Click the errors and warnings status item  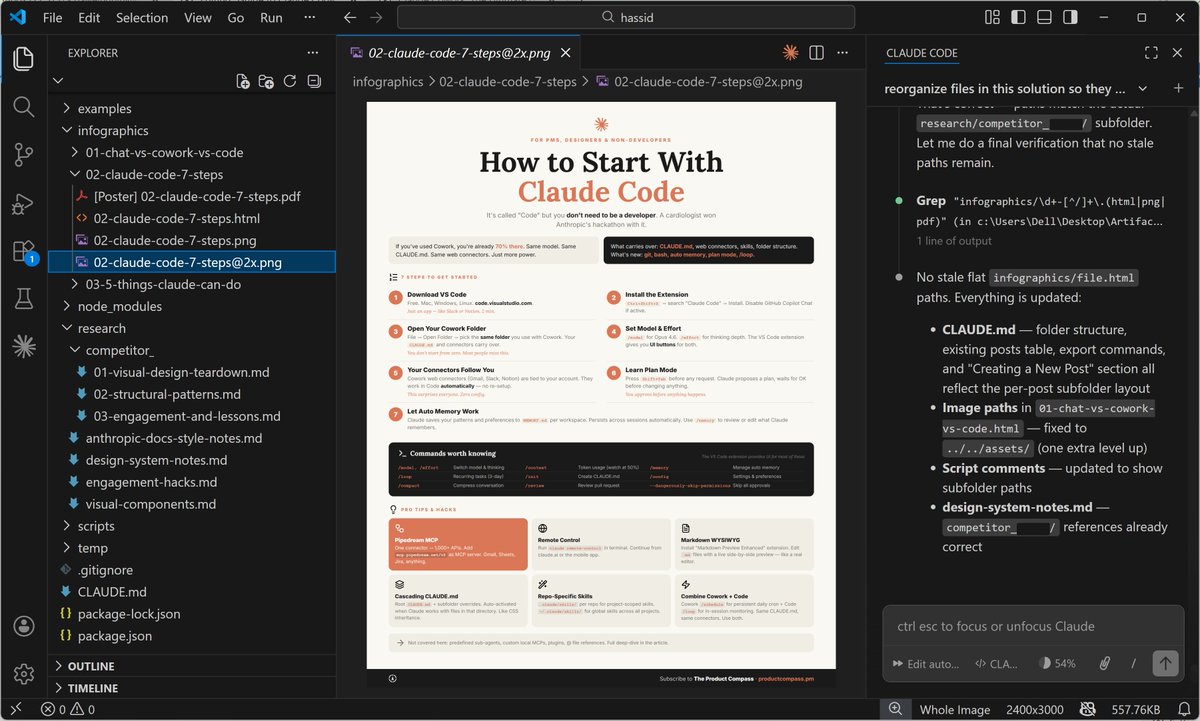click(x=68, y=710)
